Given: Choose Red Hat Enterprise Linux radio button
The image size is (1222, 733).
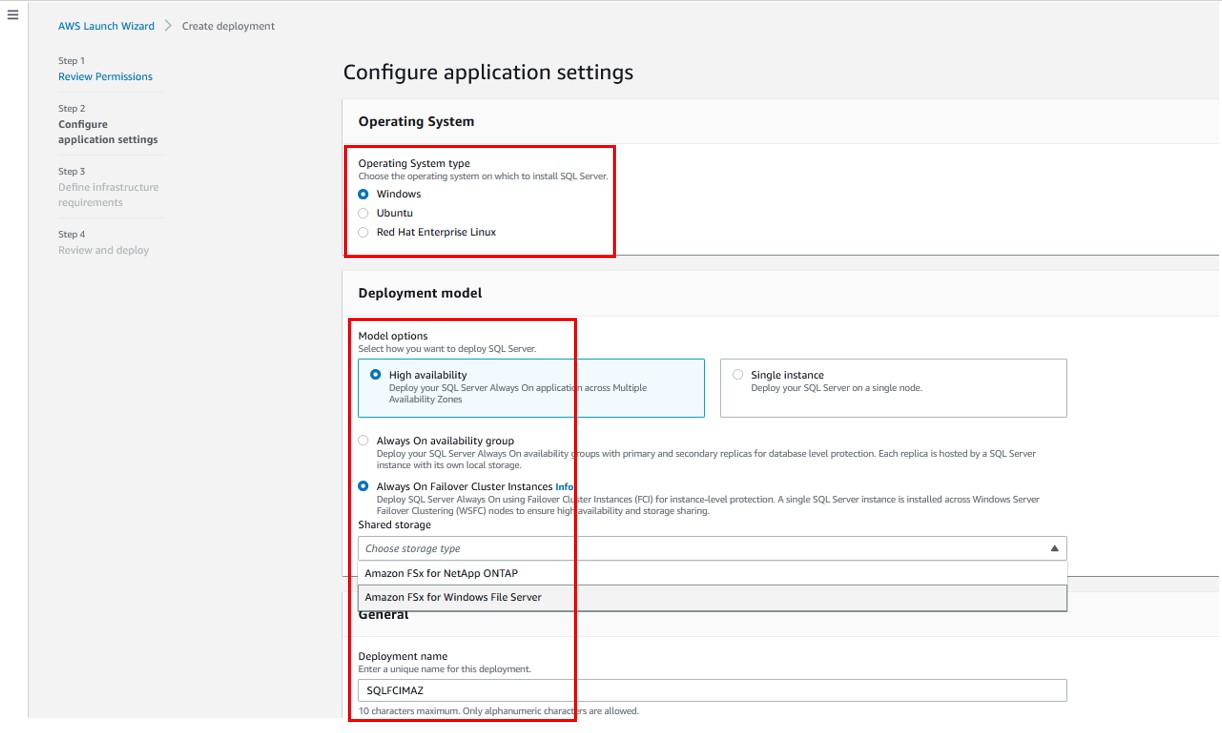Looking at the screenshot, I should [363, 232].
